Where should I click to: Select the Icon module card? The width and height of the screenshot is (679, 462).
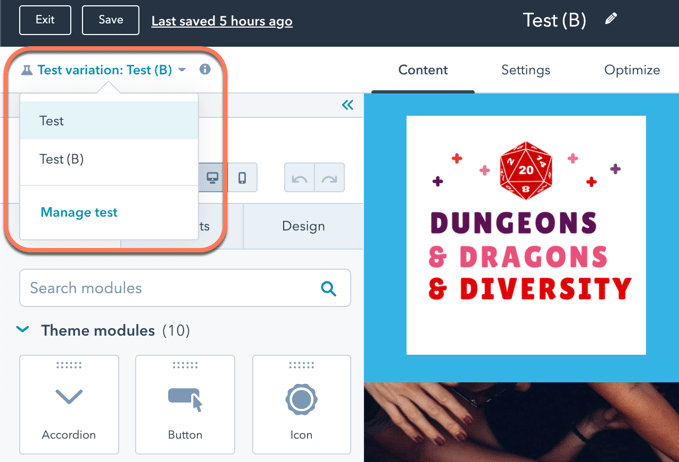301,404
